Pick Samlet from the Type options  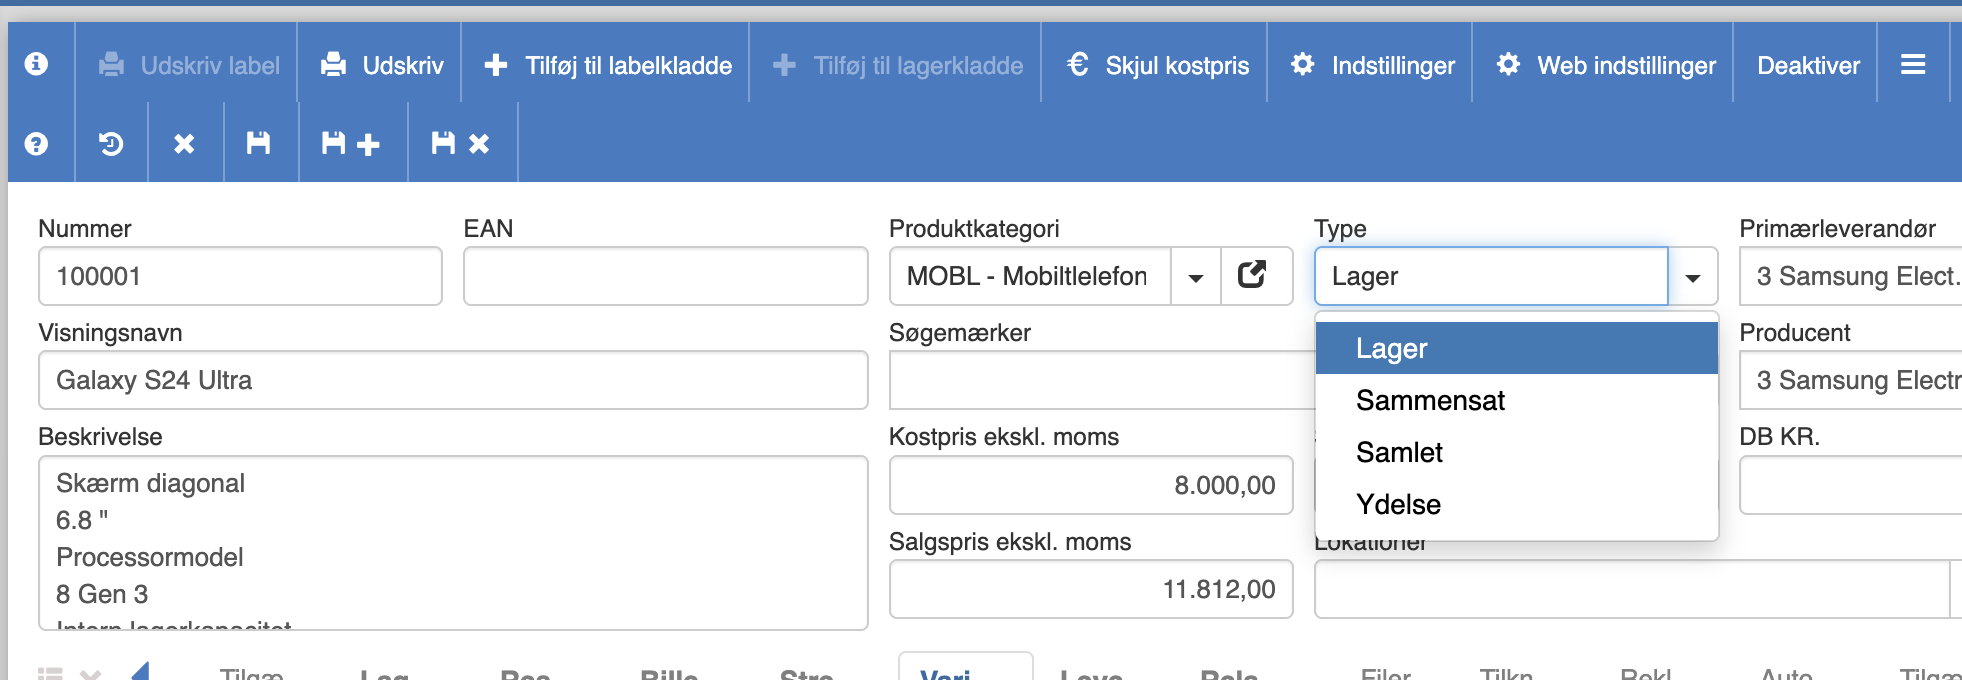(1399, 453)
